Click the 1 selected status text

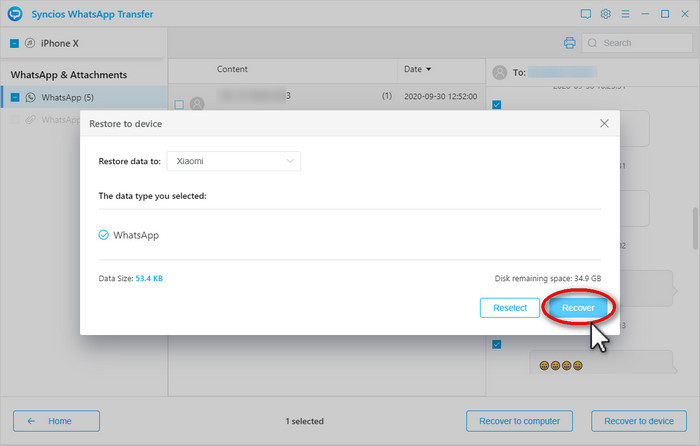[x=304, y=421]
